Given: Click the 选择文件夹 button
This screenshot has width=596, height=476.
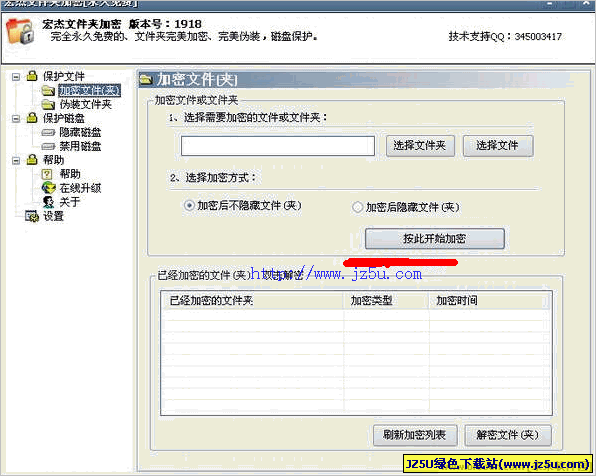Looking at the screenshot, I should (420, 146).
